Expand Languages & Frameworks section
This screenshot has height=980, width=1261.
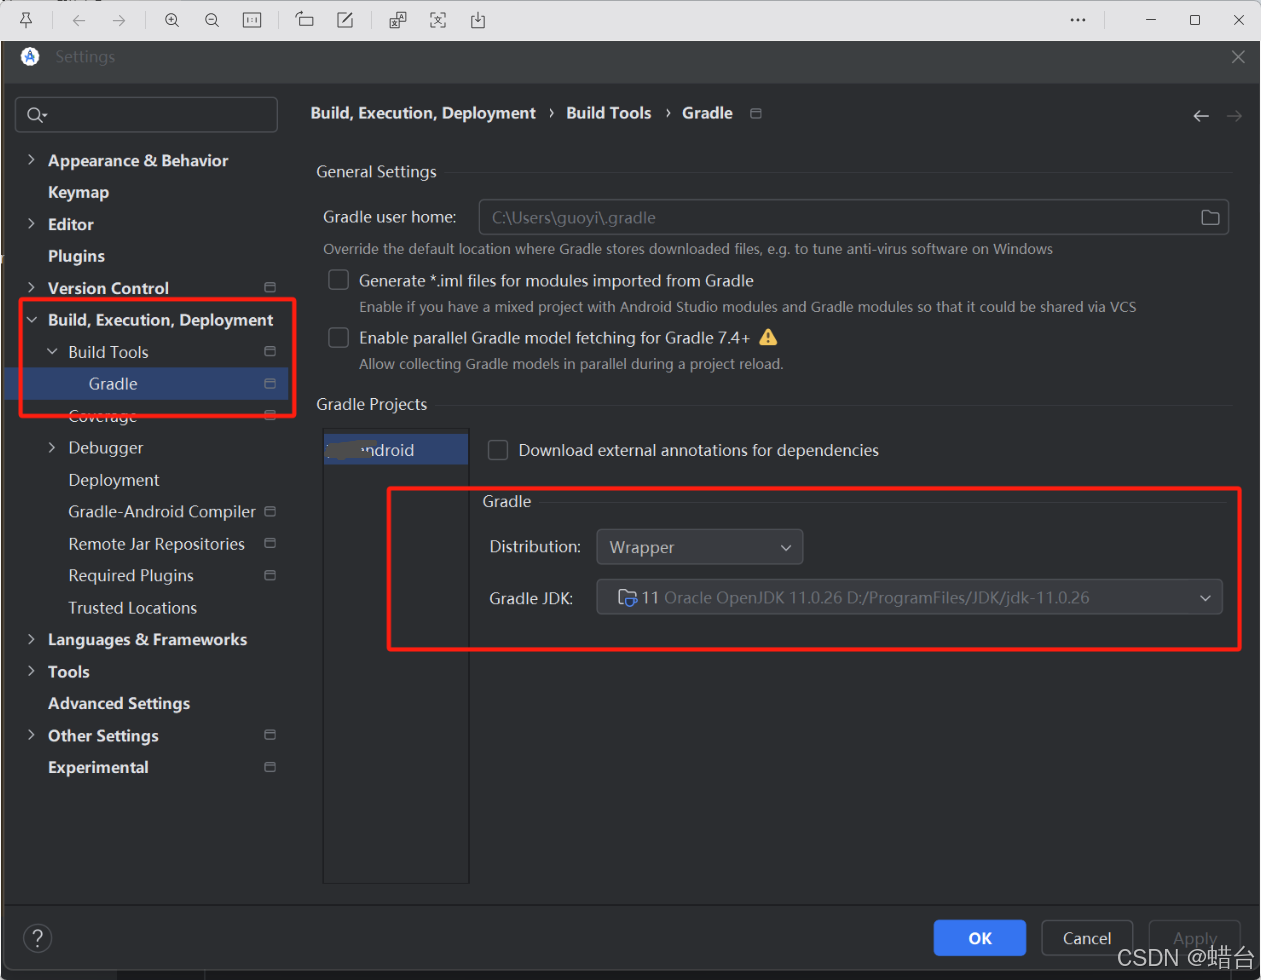point(31,639)
